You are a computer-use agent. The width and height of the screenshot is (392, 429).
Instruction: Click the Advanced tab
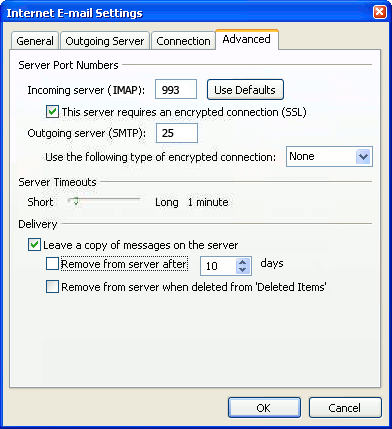click(x=246, y=39)
